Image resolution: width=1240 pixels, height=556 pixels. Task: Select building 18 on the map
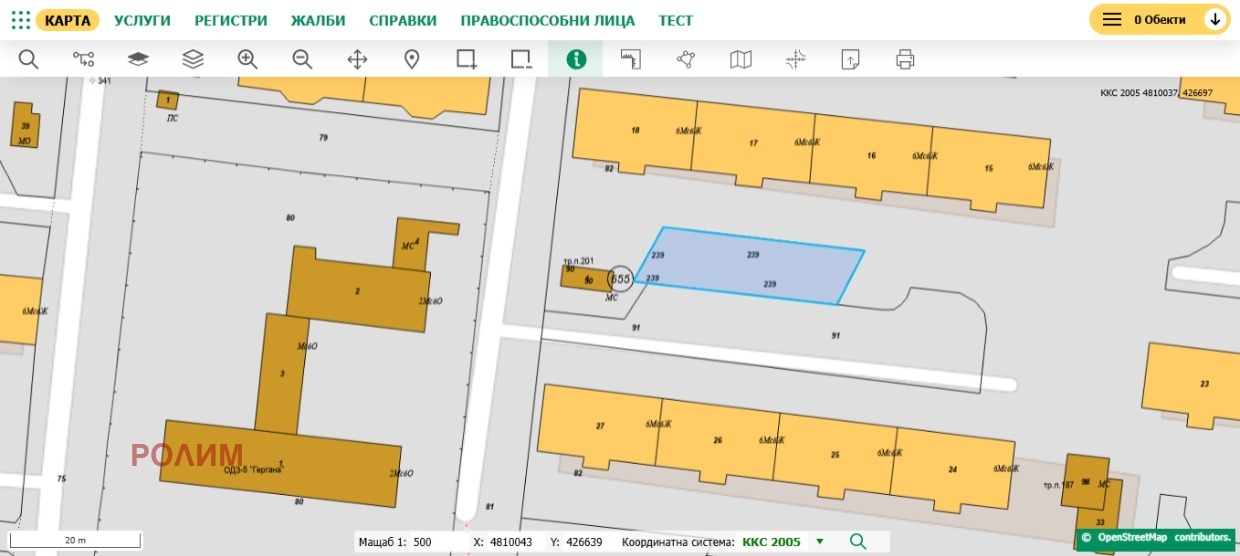coord(634,130)
